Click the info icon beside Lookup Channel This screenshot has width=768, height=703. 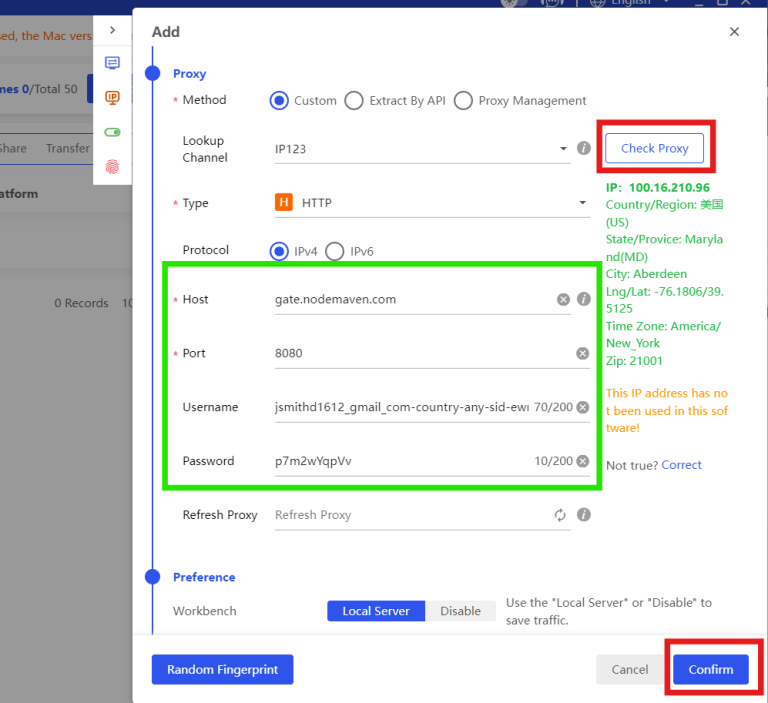[583, 149]
